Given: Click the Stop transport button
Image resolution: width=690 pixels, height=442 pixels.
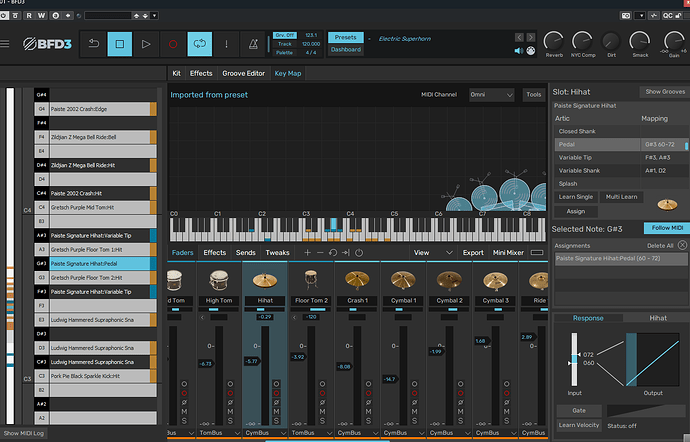Looking at the screenshot, I should click(120, 44).
